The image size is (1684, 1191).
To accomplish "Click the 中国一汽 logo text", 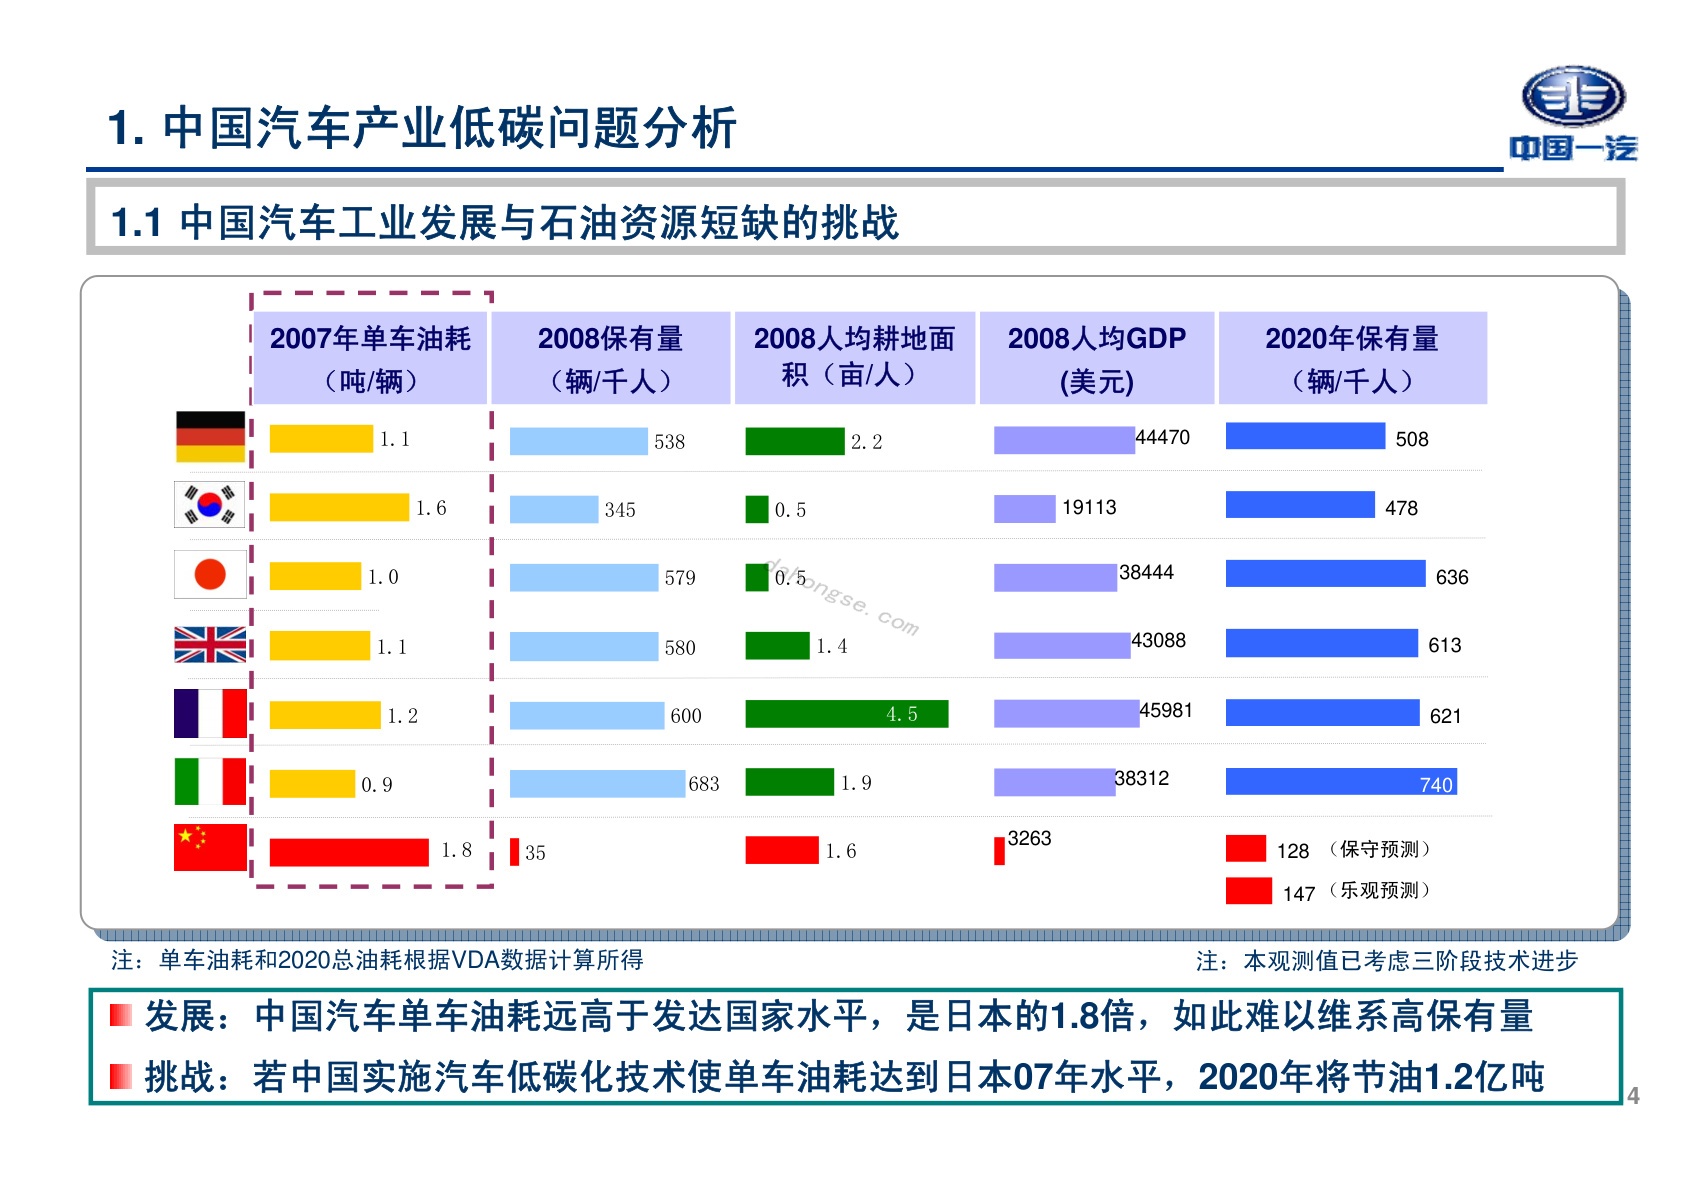I will point(1574,148).
